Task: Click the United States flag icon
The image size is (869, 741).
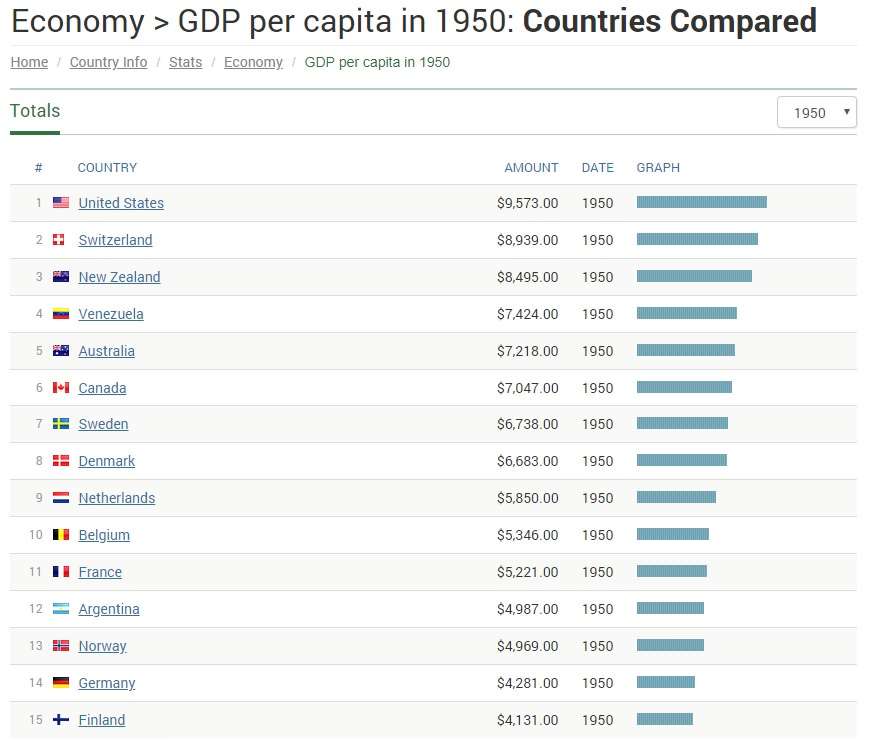Action: tap(61, 203)
